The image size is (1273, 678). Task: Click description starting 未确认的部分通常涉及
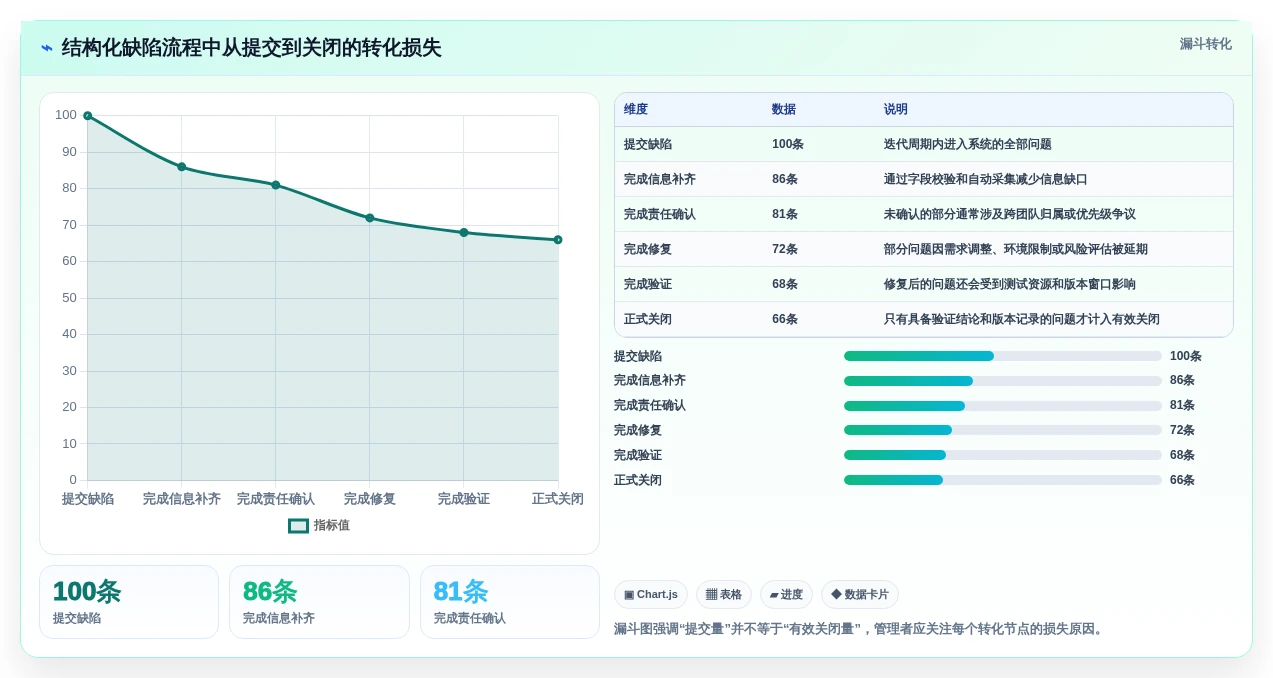1010,214
